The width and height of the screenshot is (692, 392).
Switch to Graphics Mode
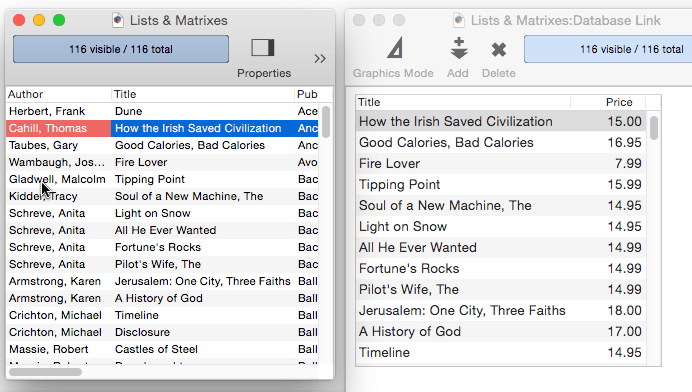(395, 48)
